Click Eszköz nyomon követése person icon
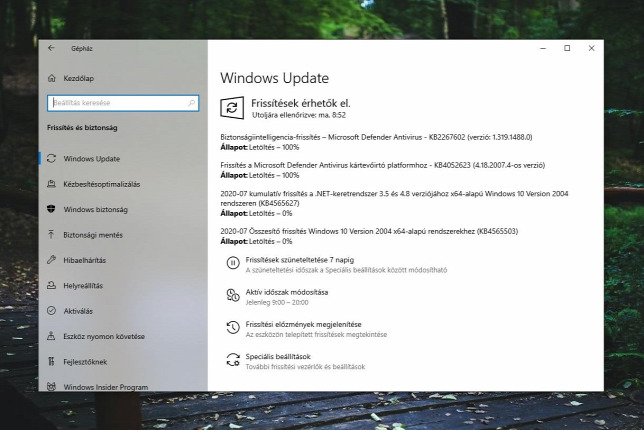 [x=51, y=336]
